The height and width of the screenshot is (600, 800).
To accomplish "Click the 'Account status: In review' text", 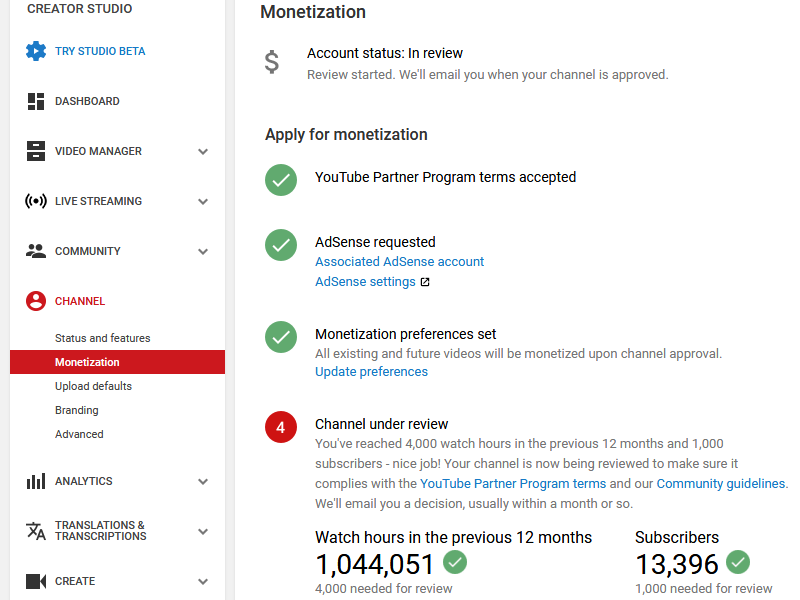I will pyautogui.click(x=385, y=53).
